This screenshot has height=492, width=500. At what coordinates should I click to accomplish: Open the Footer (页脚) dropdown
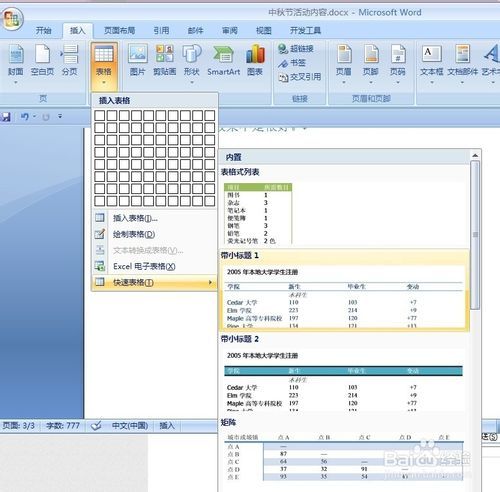tap(371, 63)
